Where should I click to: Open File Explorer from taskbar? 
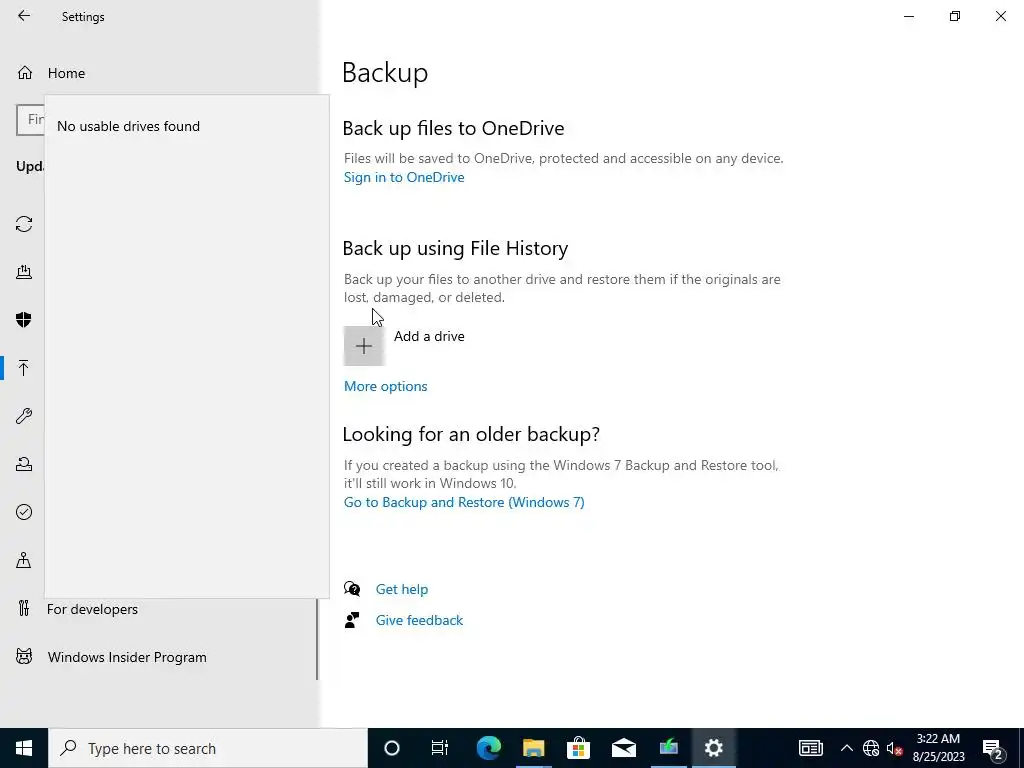pyautogui.click(x=534, y=748)
